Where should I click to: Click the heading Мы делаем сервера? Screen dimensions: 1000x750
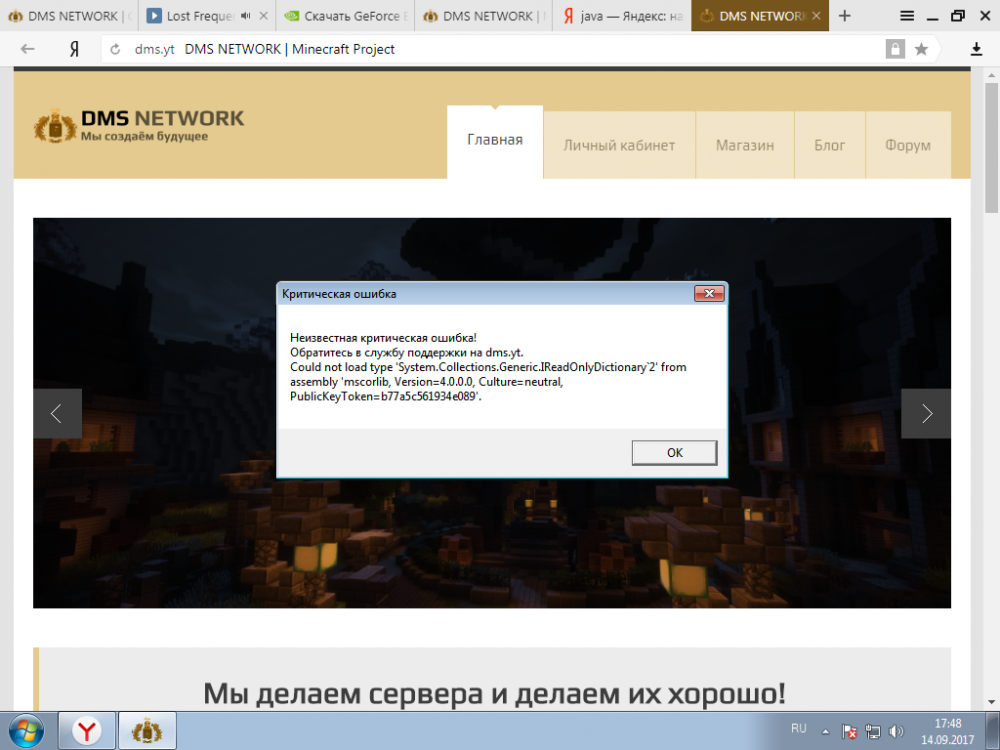coord(494,693)
